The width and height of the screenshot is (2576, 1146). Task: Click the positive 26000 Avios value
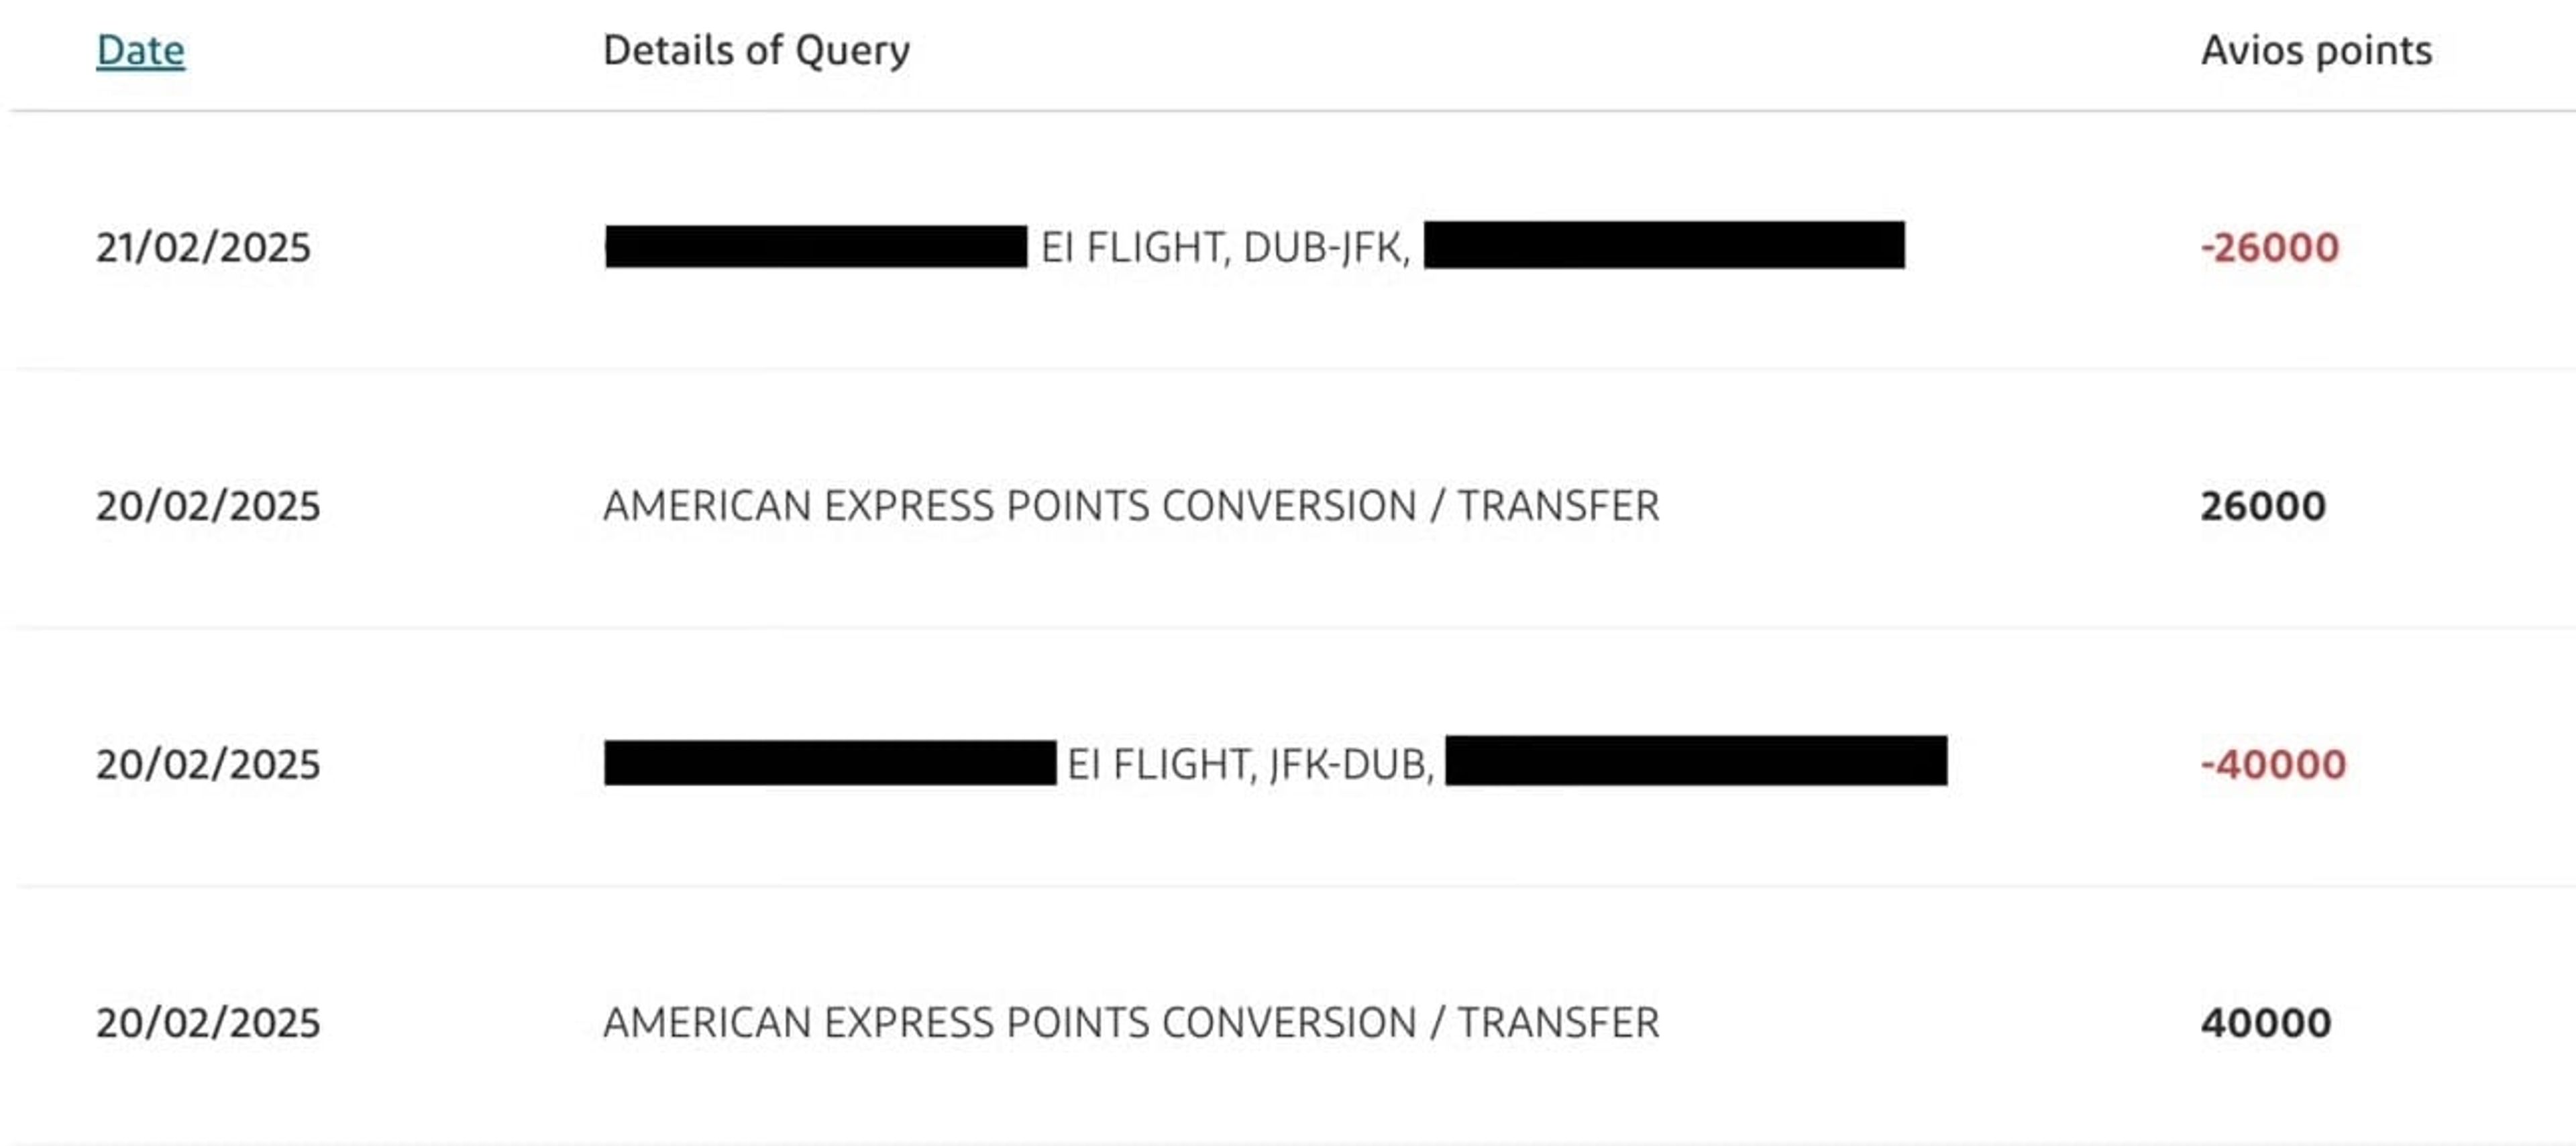point(2262,505)
